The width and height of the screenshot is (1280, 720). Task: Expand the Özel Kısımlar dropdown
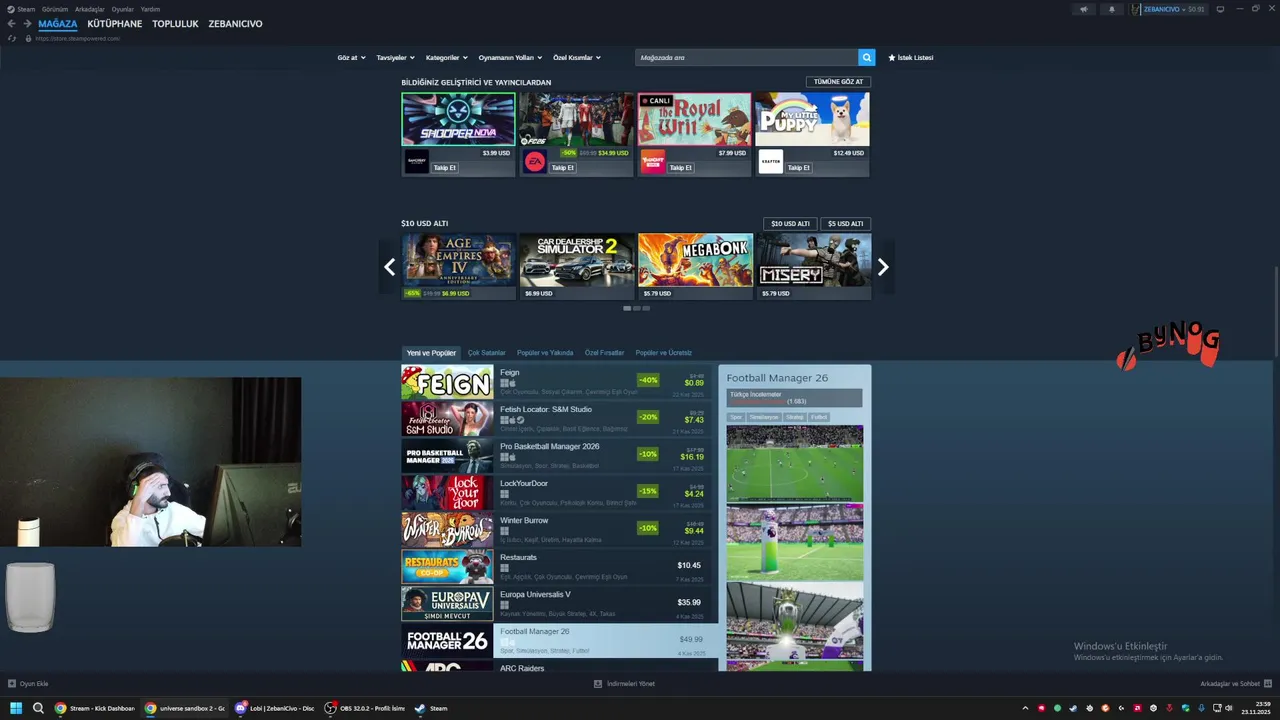coord(577,58)
